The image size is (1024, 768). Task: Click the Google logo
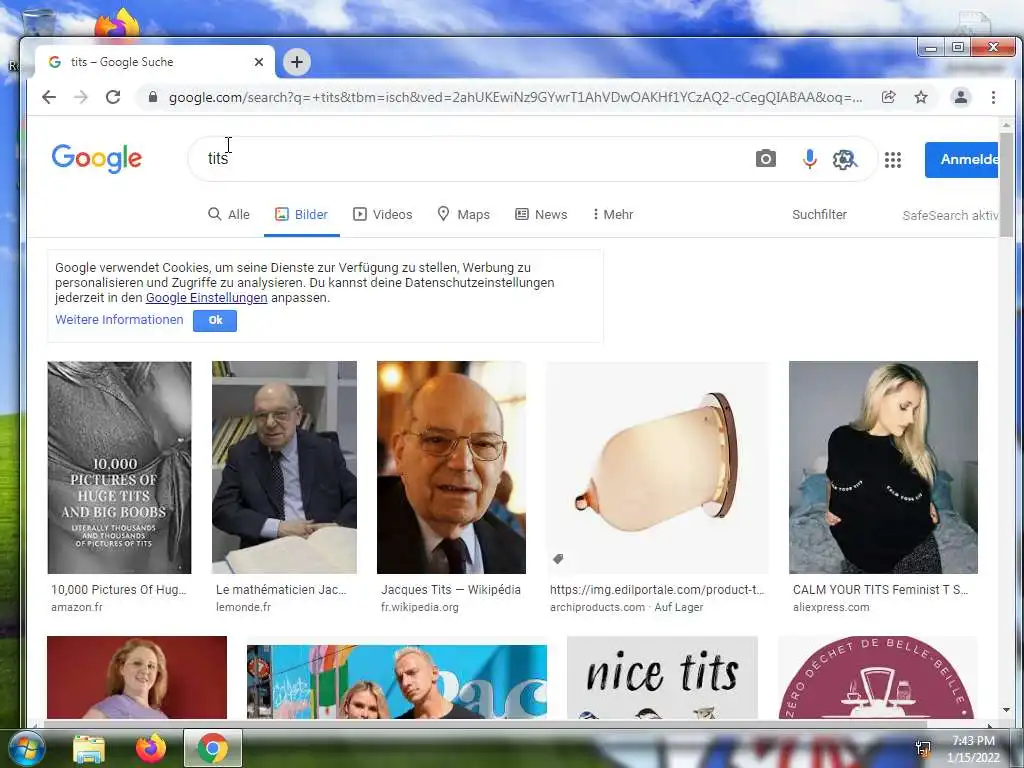pos(97,159)
